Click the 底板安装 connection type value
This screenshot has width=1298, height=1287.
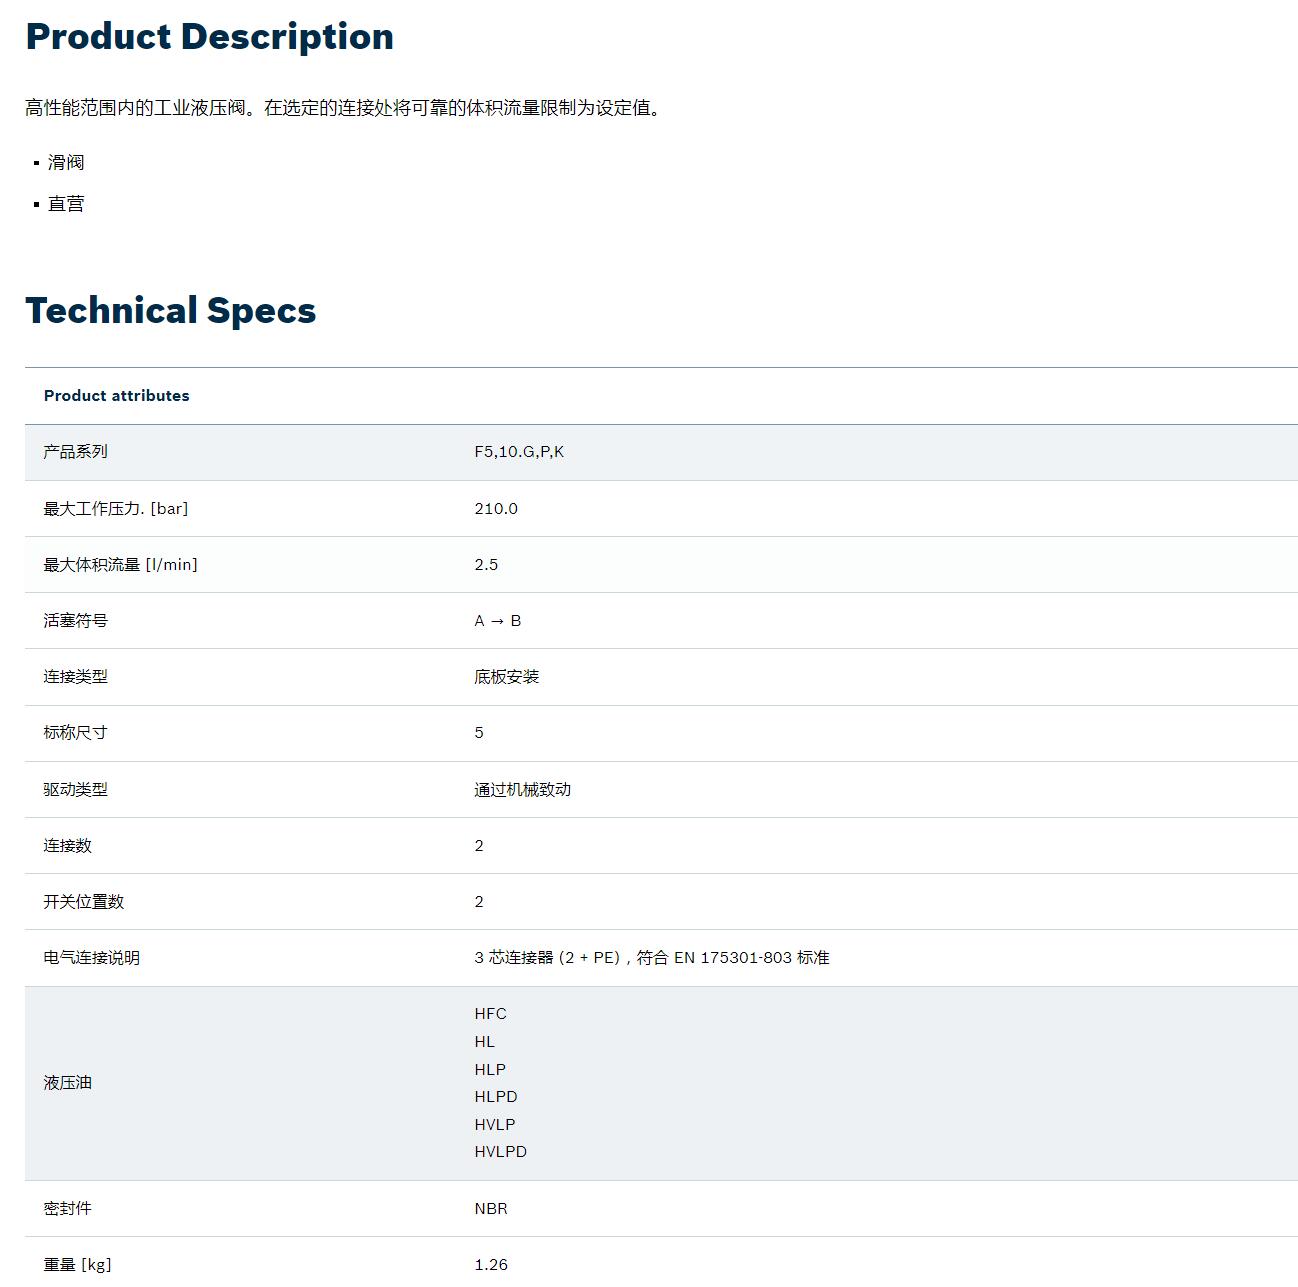(x=506, y=677)
